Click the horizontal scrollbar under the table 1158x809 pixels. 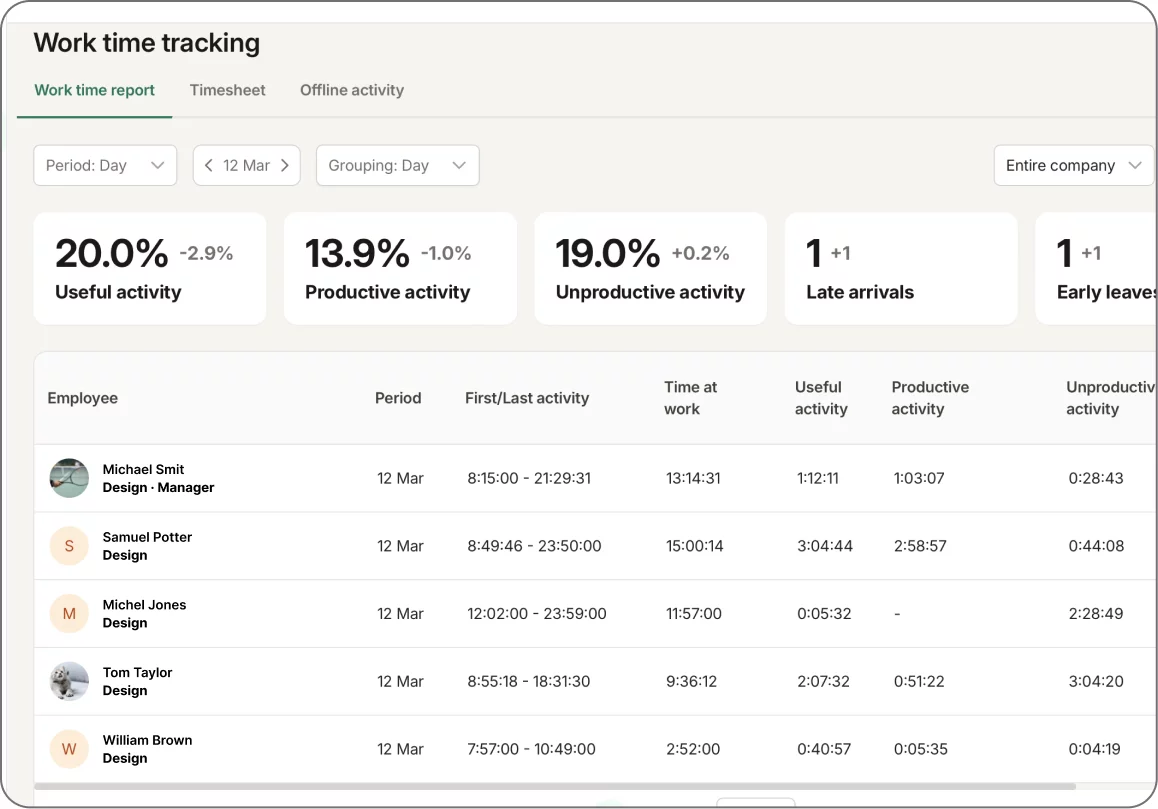(555, 786)
